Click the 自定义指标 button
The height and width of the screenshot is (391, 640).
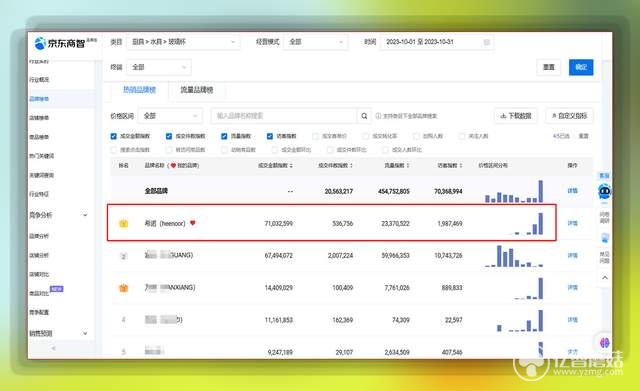coord(569,116)
